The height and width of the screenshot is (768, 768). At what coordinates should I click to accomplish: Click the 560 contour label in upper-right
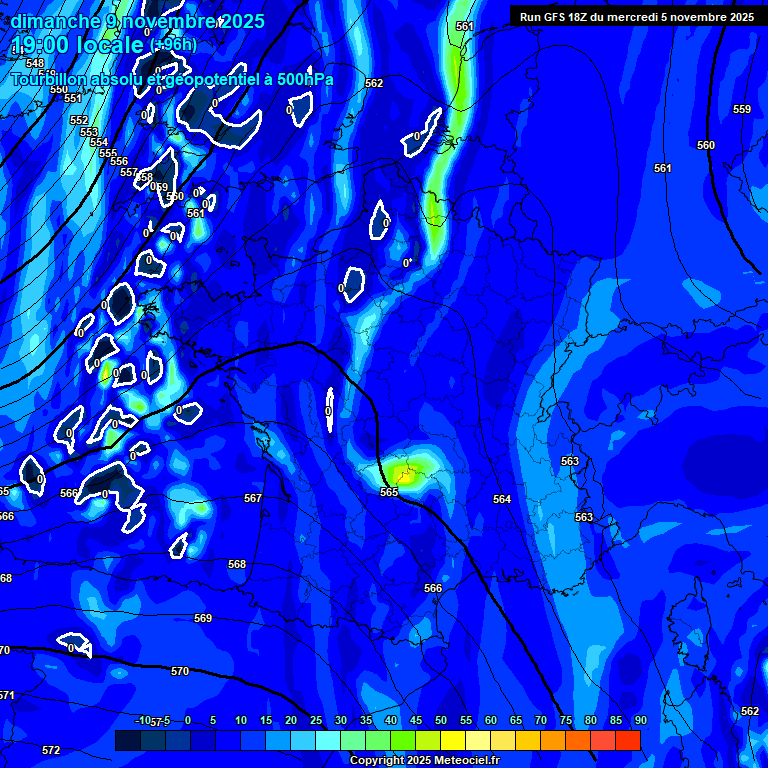[x=706, y=145]
